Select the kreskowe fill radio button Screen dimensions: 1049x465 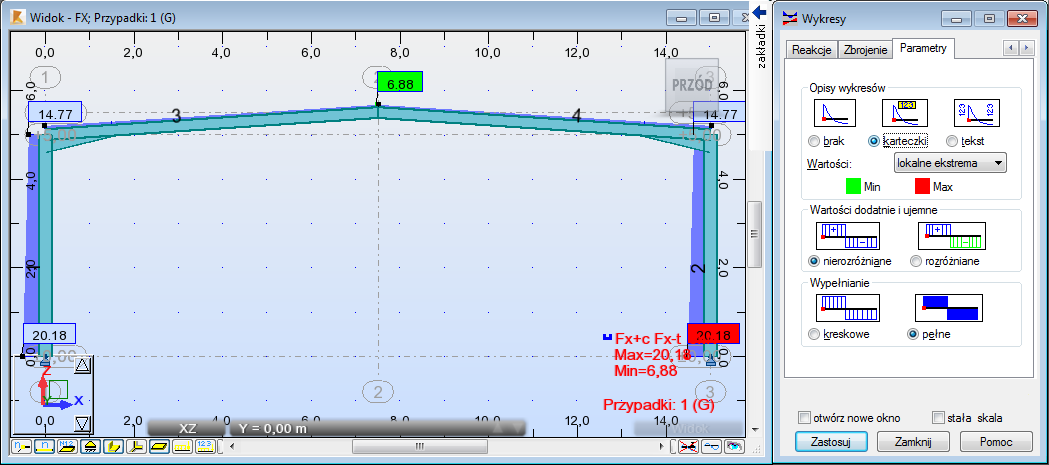point(814,334)
